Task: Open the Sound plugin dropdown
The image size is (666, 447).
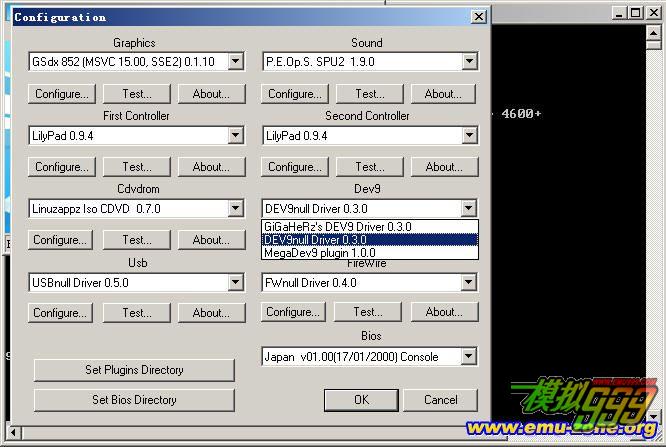Action: pyautogui.click(x=469, y=62)
